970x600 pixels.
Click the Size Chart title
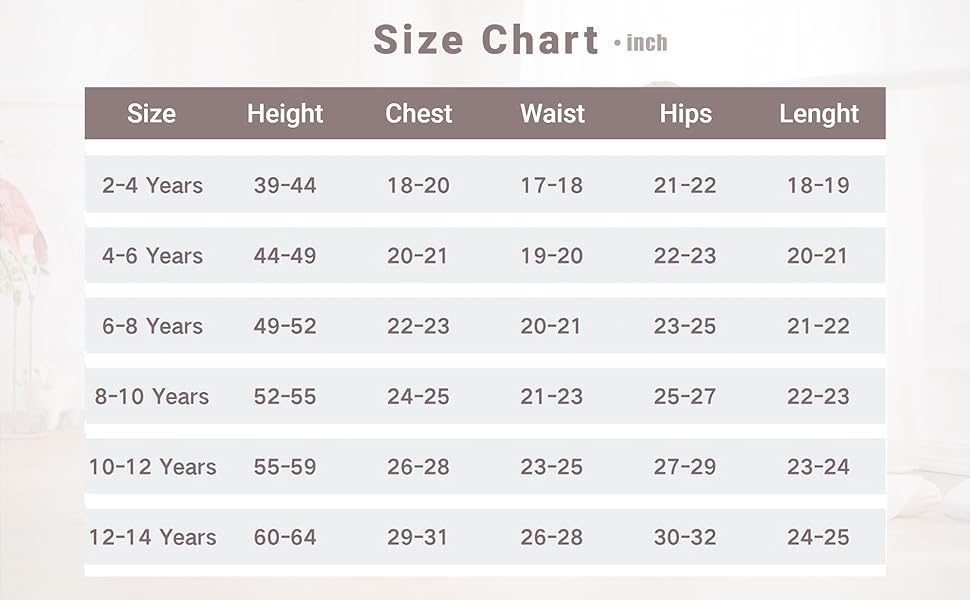pyautogui.click(x=486, y=40)
